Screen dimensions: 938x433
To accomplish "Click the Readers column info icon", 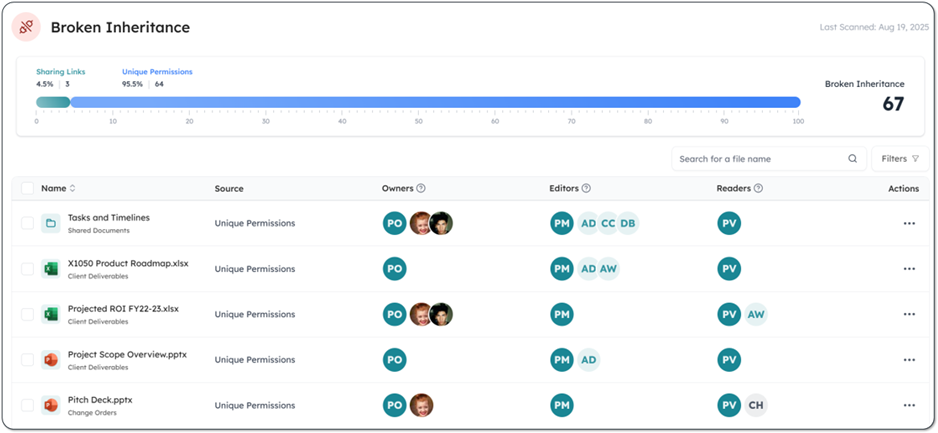I will coord(758,188).
